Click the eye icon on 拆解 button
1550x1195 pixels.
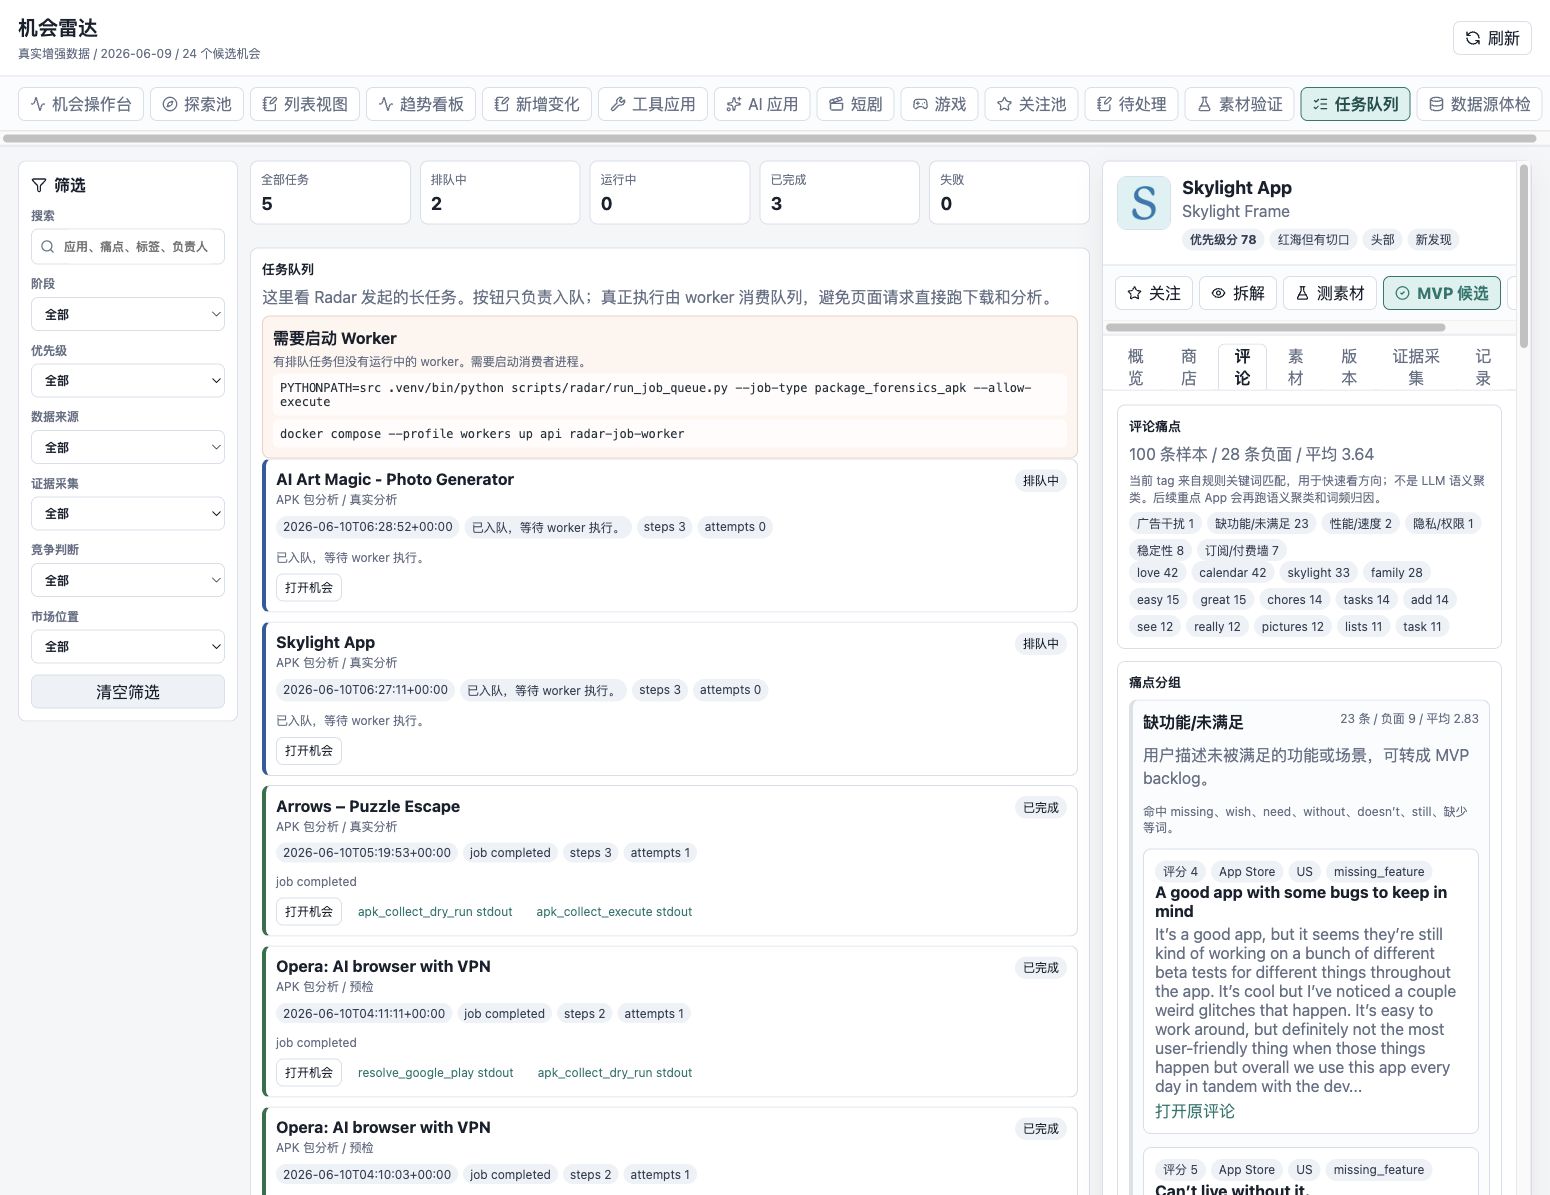(x=1218, y=293)
